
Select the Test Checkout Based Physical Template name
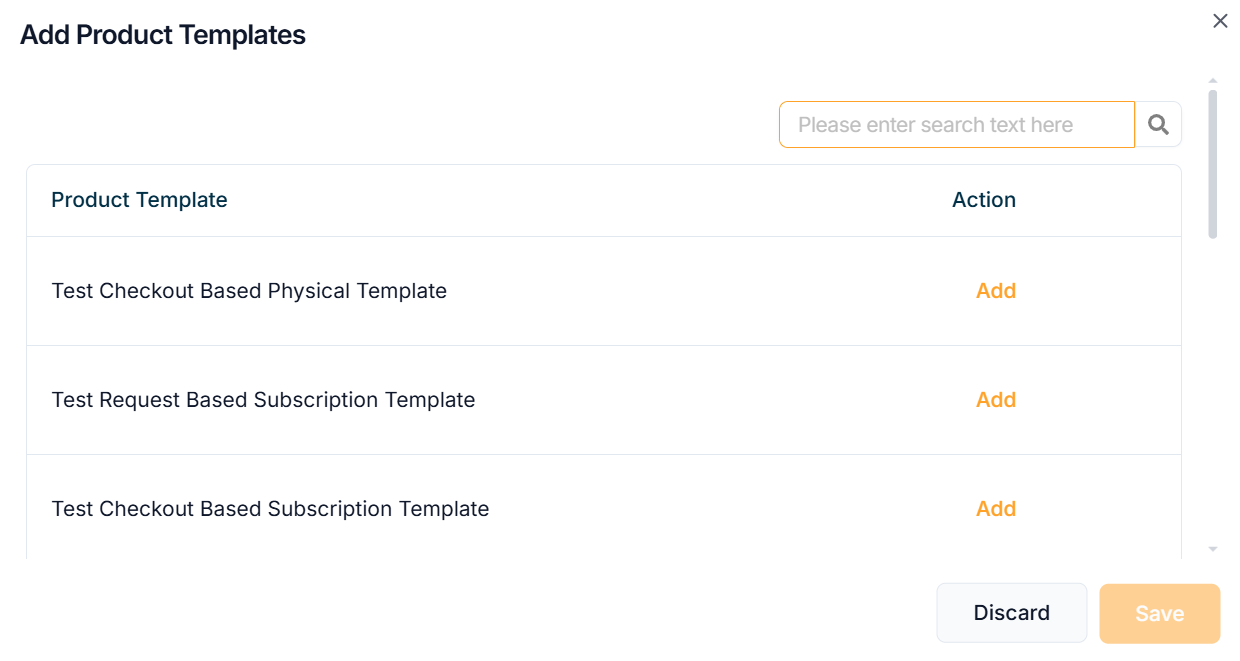[249, 291]
